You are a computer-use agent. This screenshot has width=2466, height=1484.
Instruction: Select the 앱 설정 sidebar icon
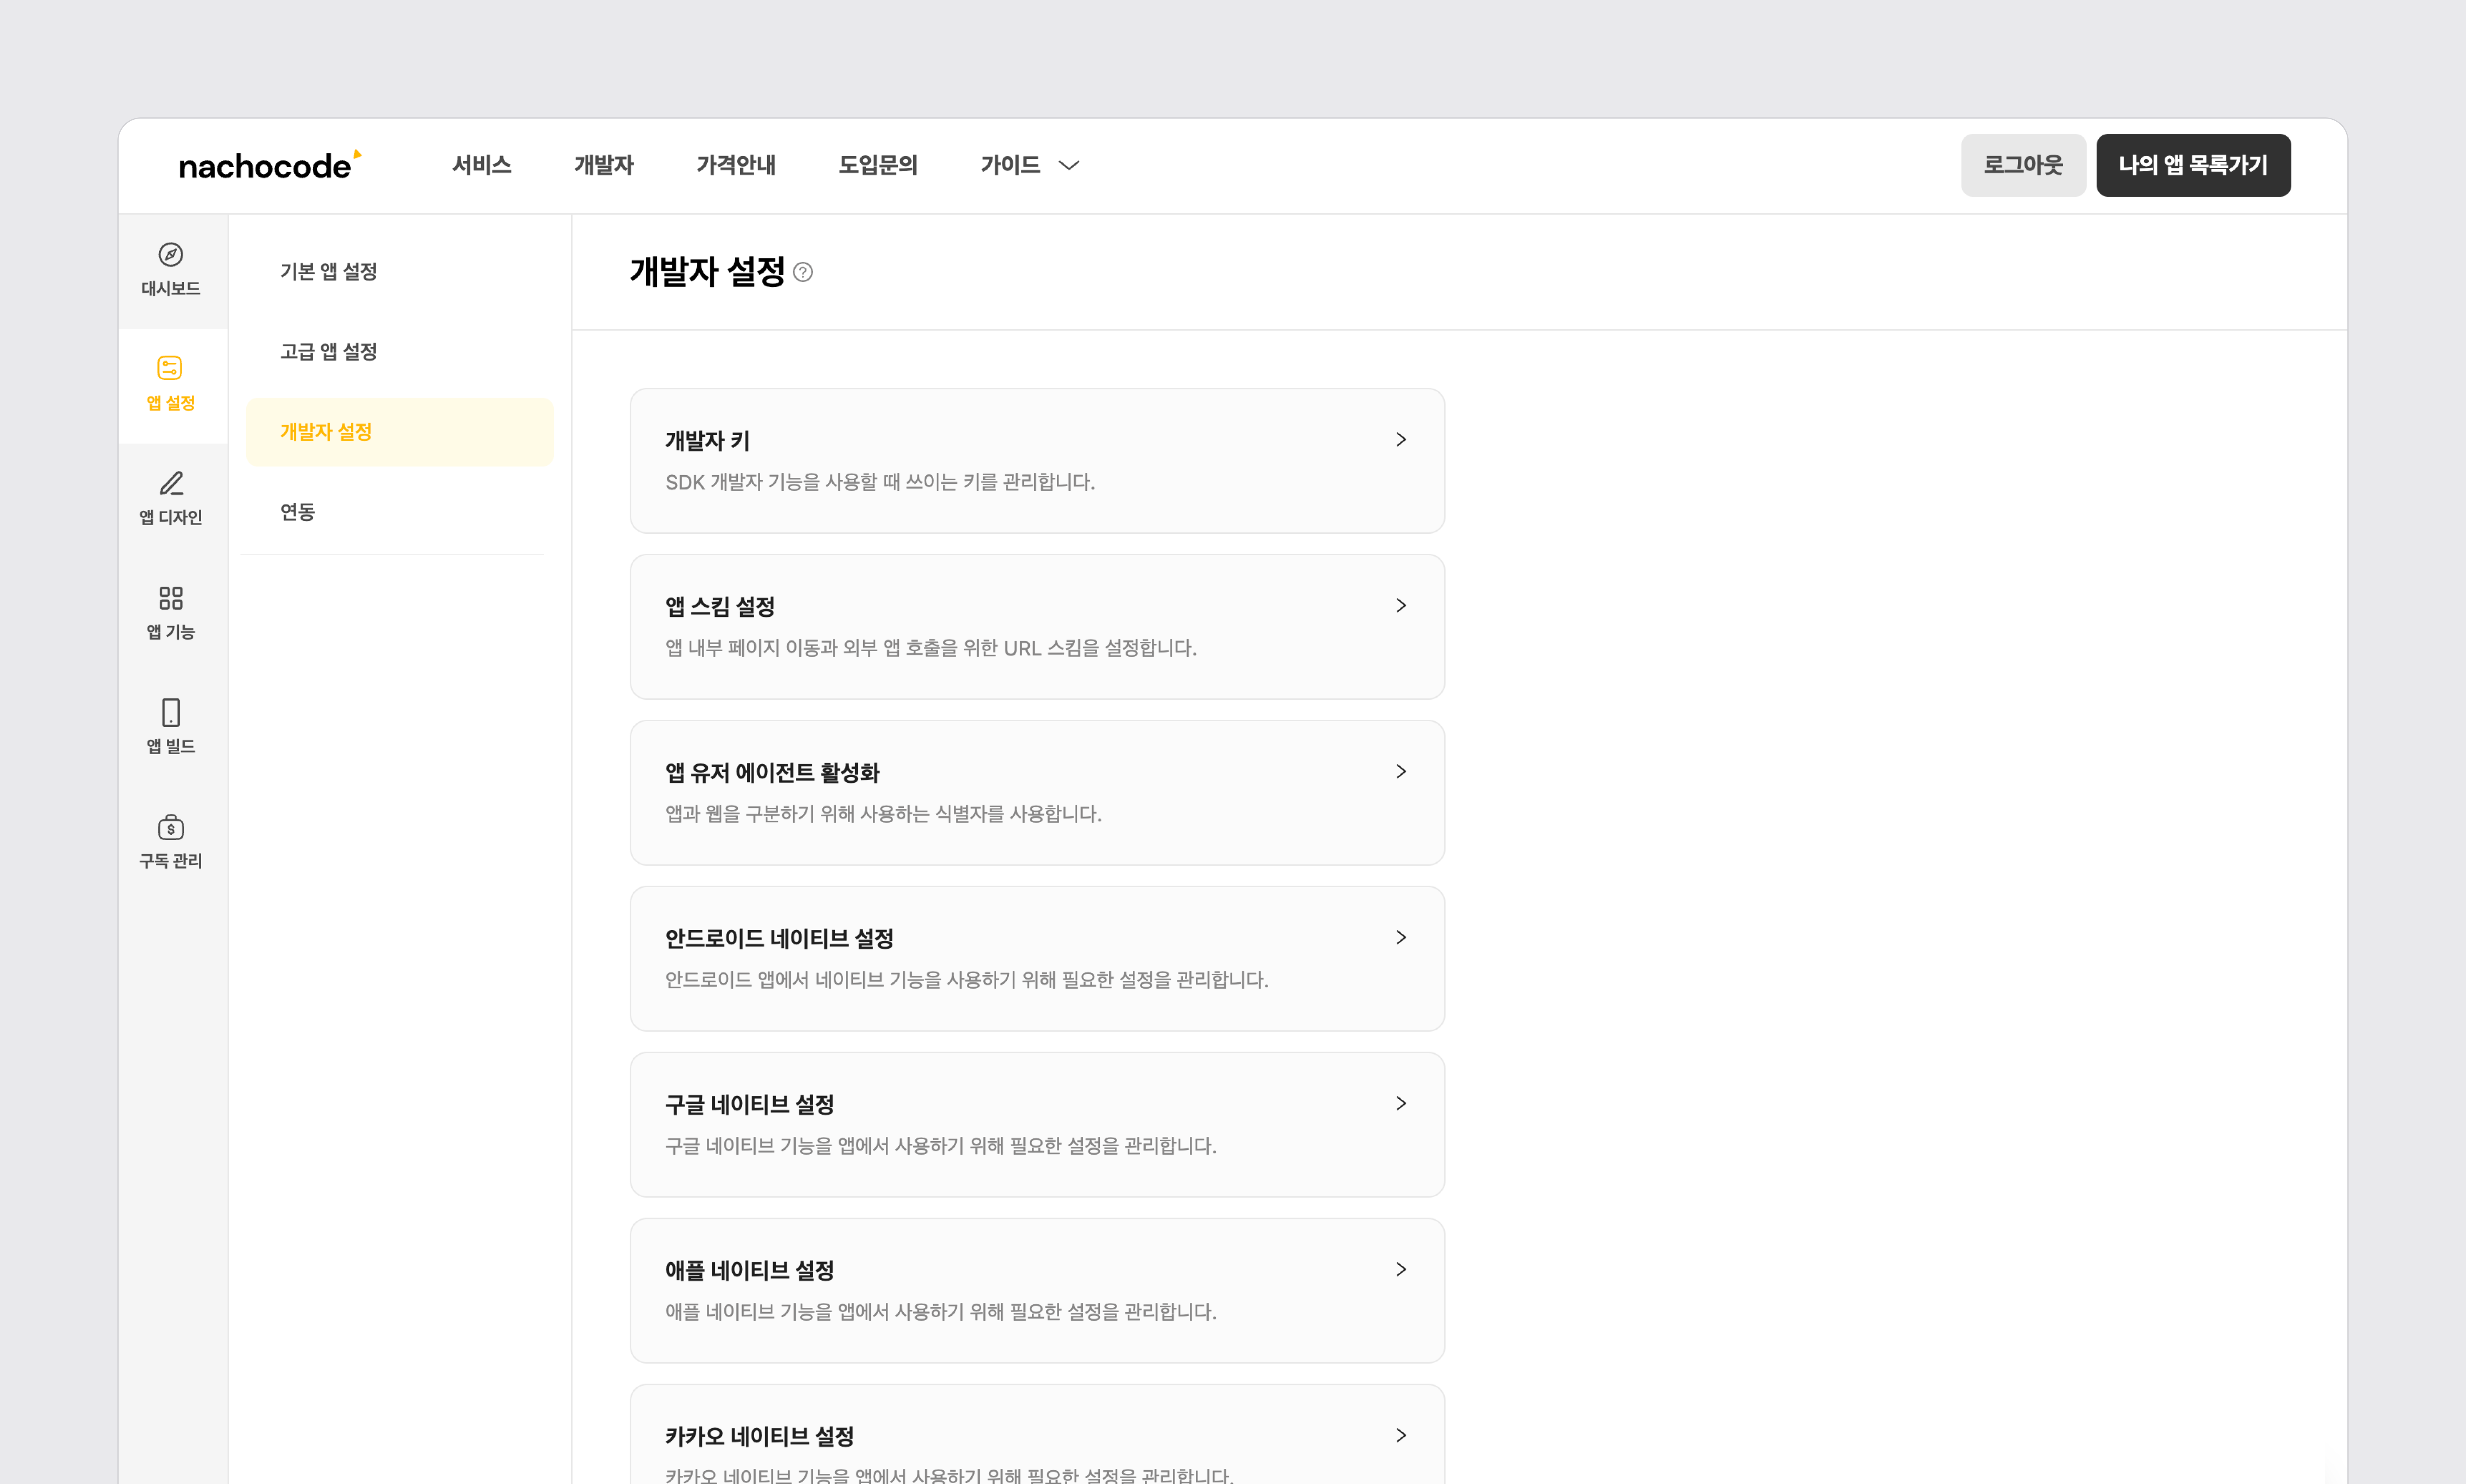(170, 368)
